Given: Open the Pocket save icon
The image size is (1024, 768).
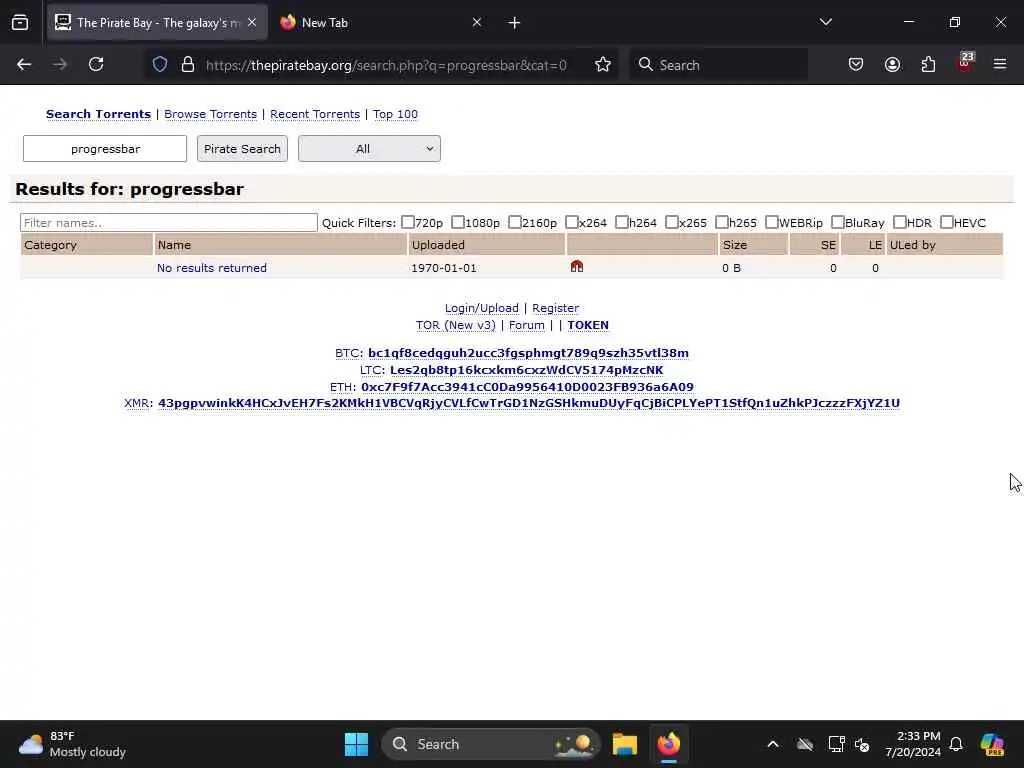Looking at the screenshot, I should point(856,65).
